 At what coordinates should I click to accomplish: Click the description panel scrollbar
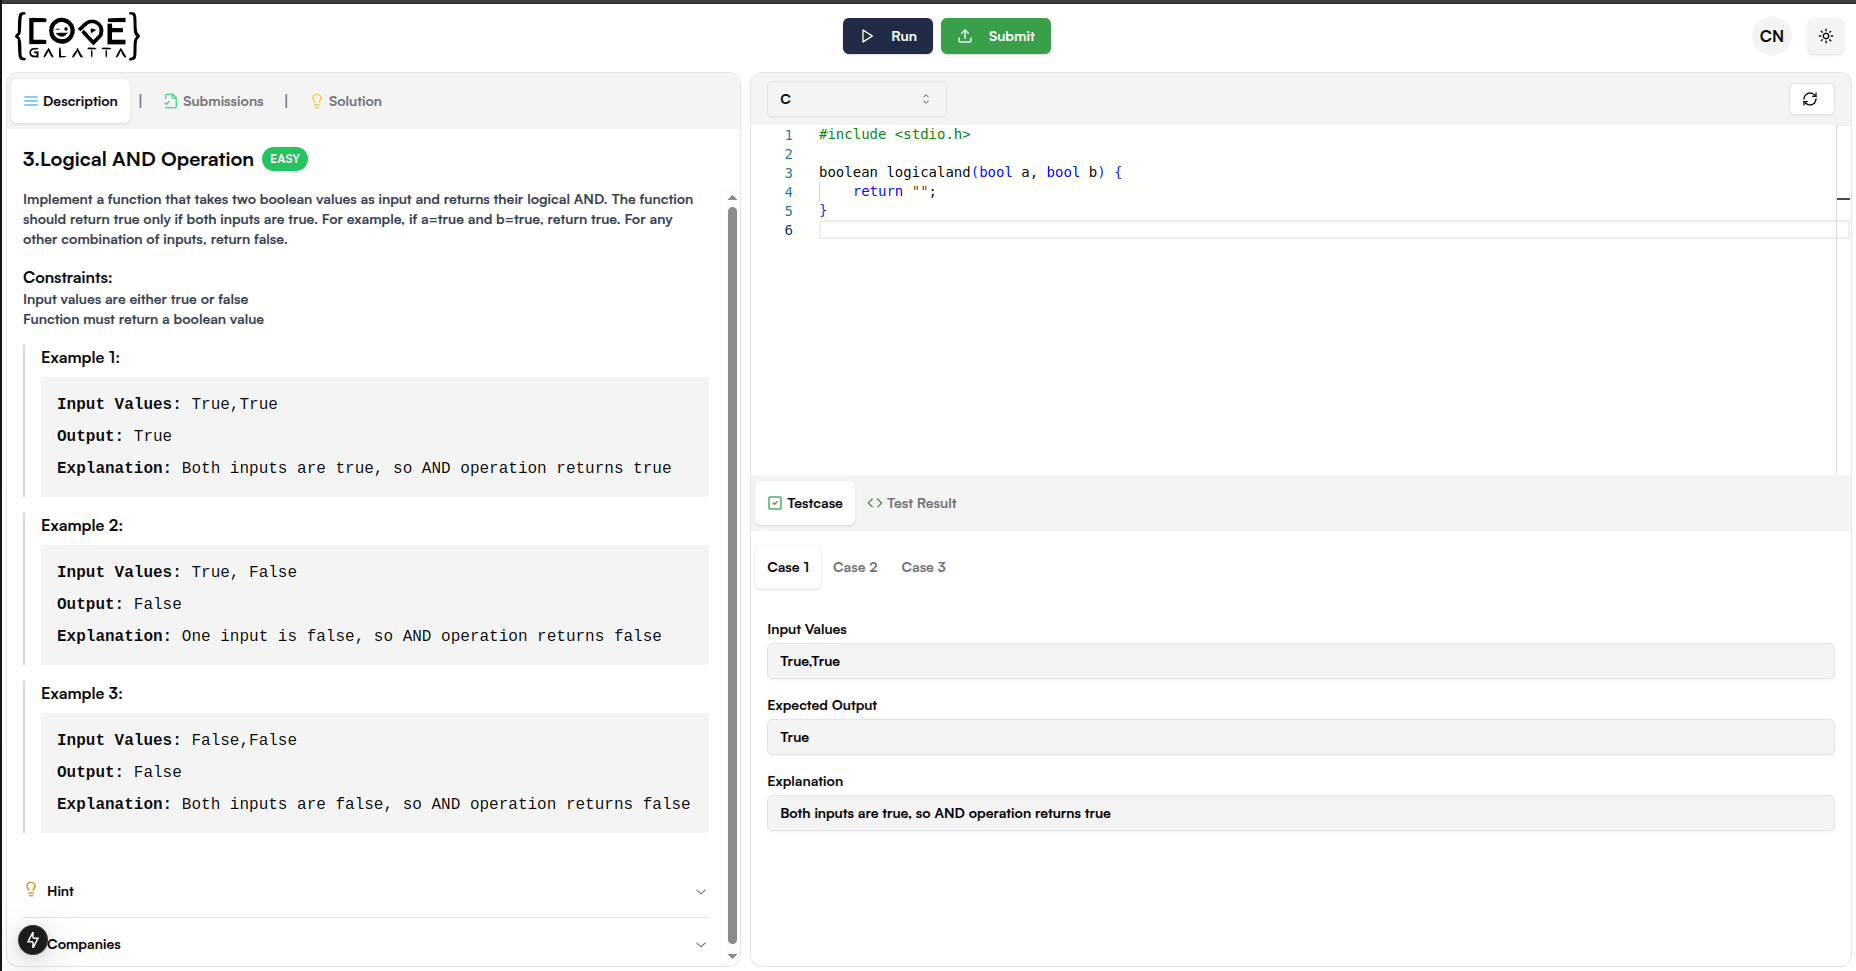(732, 575)
